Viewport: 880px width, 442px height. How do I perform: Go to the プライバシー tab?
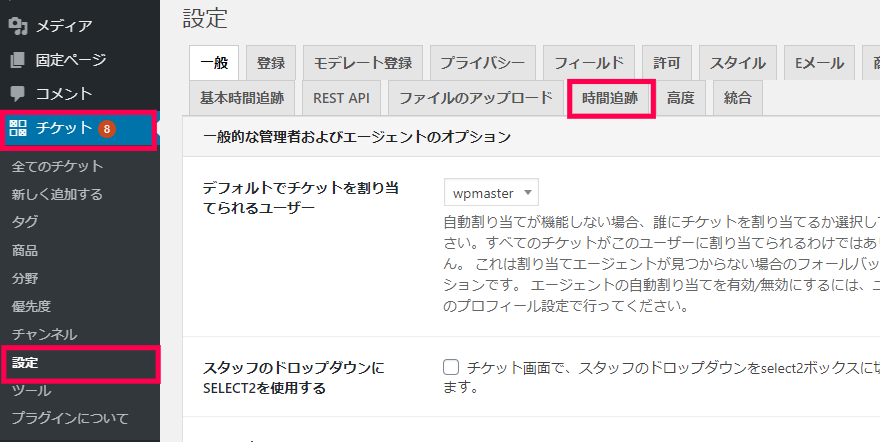(x=482, y=63)
